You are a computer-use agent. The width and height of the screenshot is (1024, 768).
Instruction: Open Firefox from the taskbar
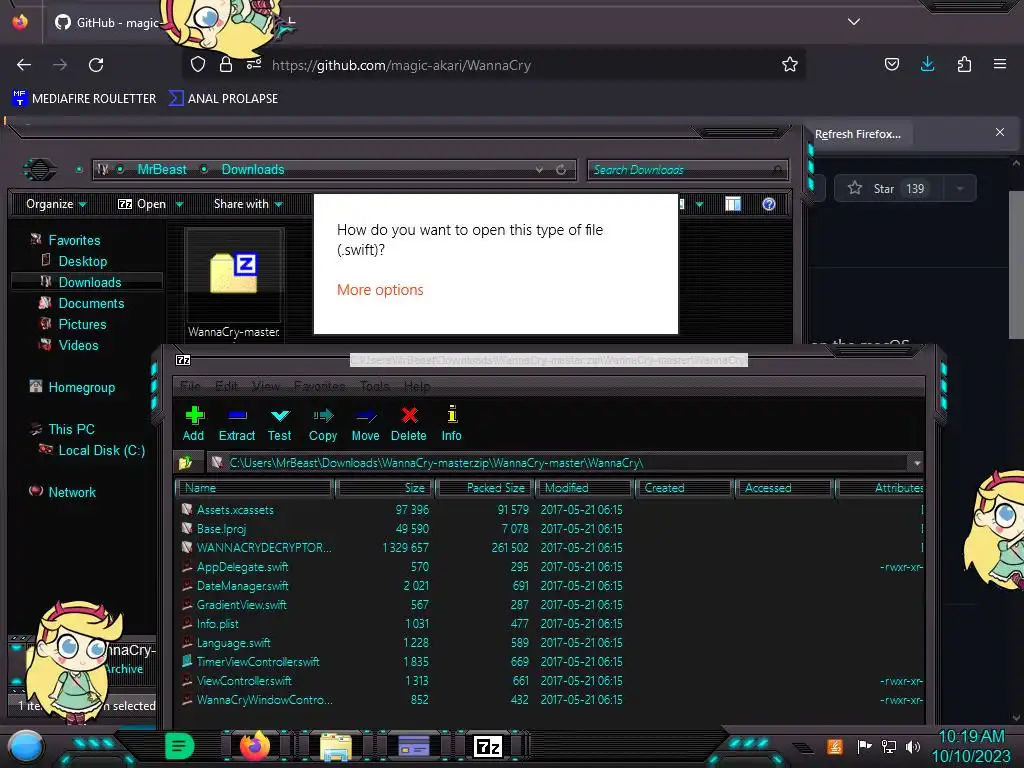click(255, 746)
